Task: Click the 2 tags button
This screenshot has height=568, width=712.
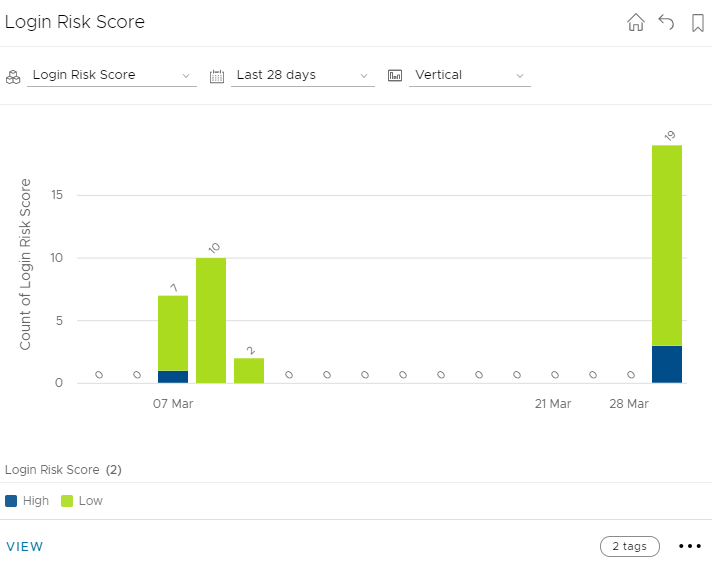Action: click(x=630, y=546)
